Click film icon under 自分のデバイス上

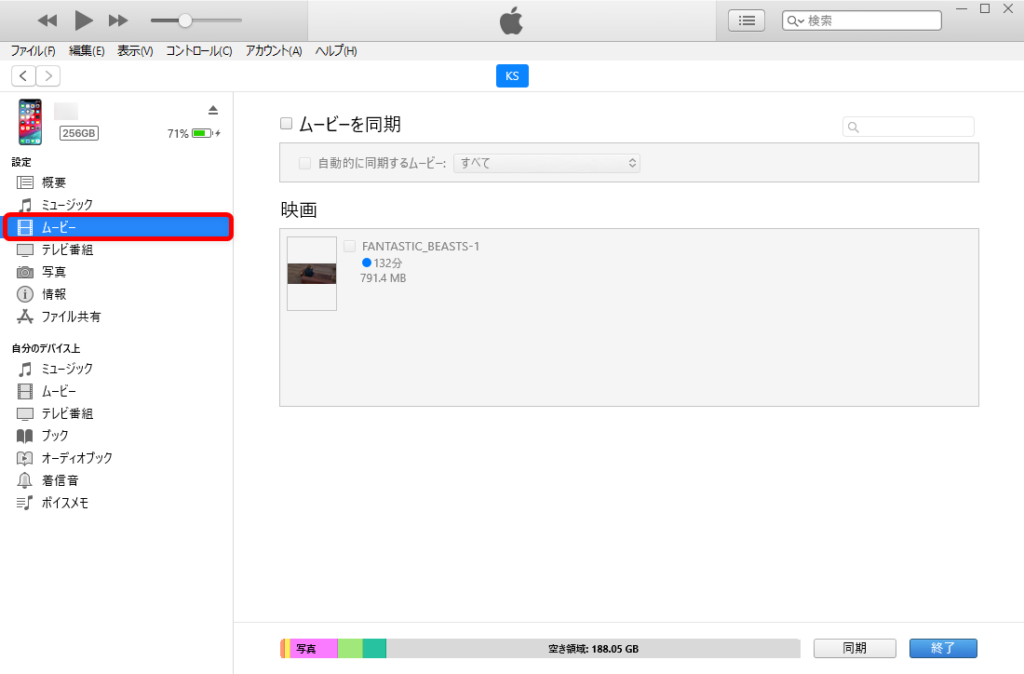click(25, 391)
